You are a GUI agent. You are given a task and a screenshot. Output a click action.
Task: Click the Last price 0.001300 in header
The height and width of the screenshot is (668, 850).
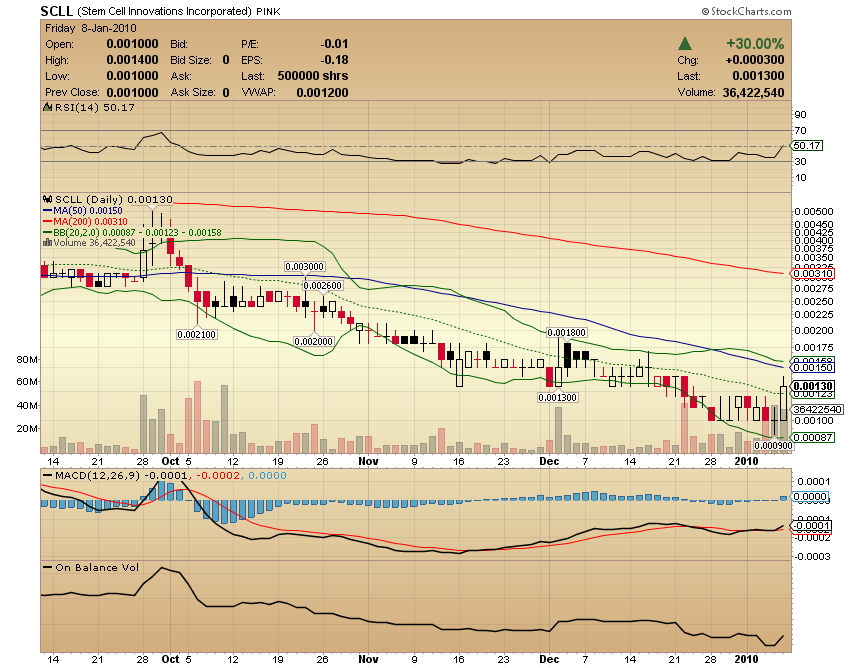(x=758, y=76)
